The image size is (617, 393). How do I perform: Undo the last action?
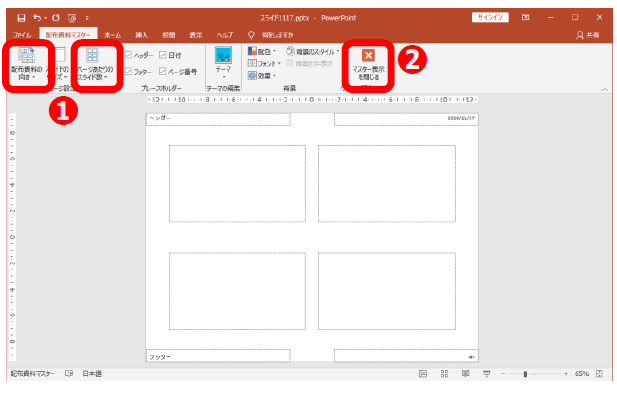pos(37,18)
